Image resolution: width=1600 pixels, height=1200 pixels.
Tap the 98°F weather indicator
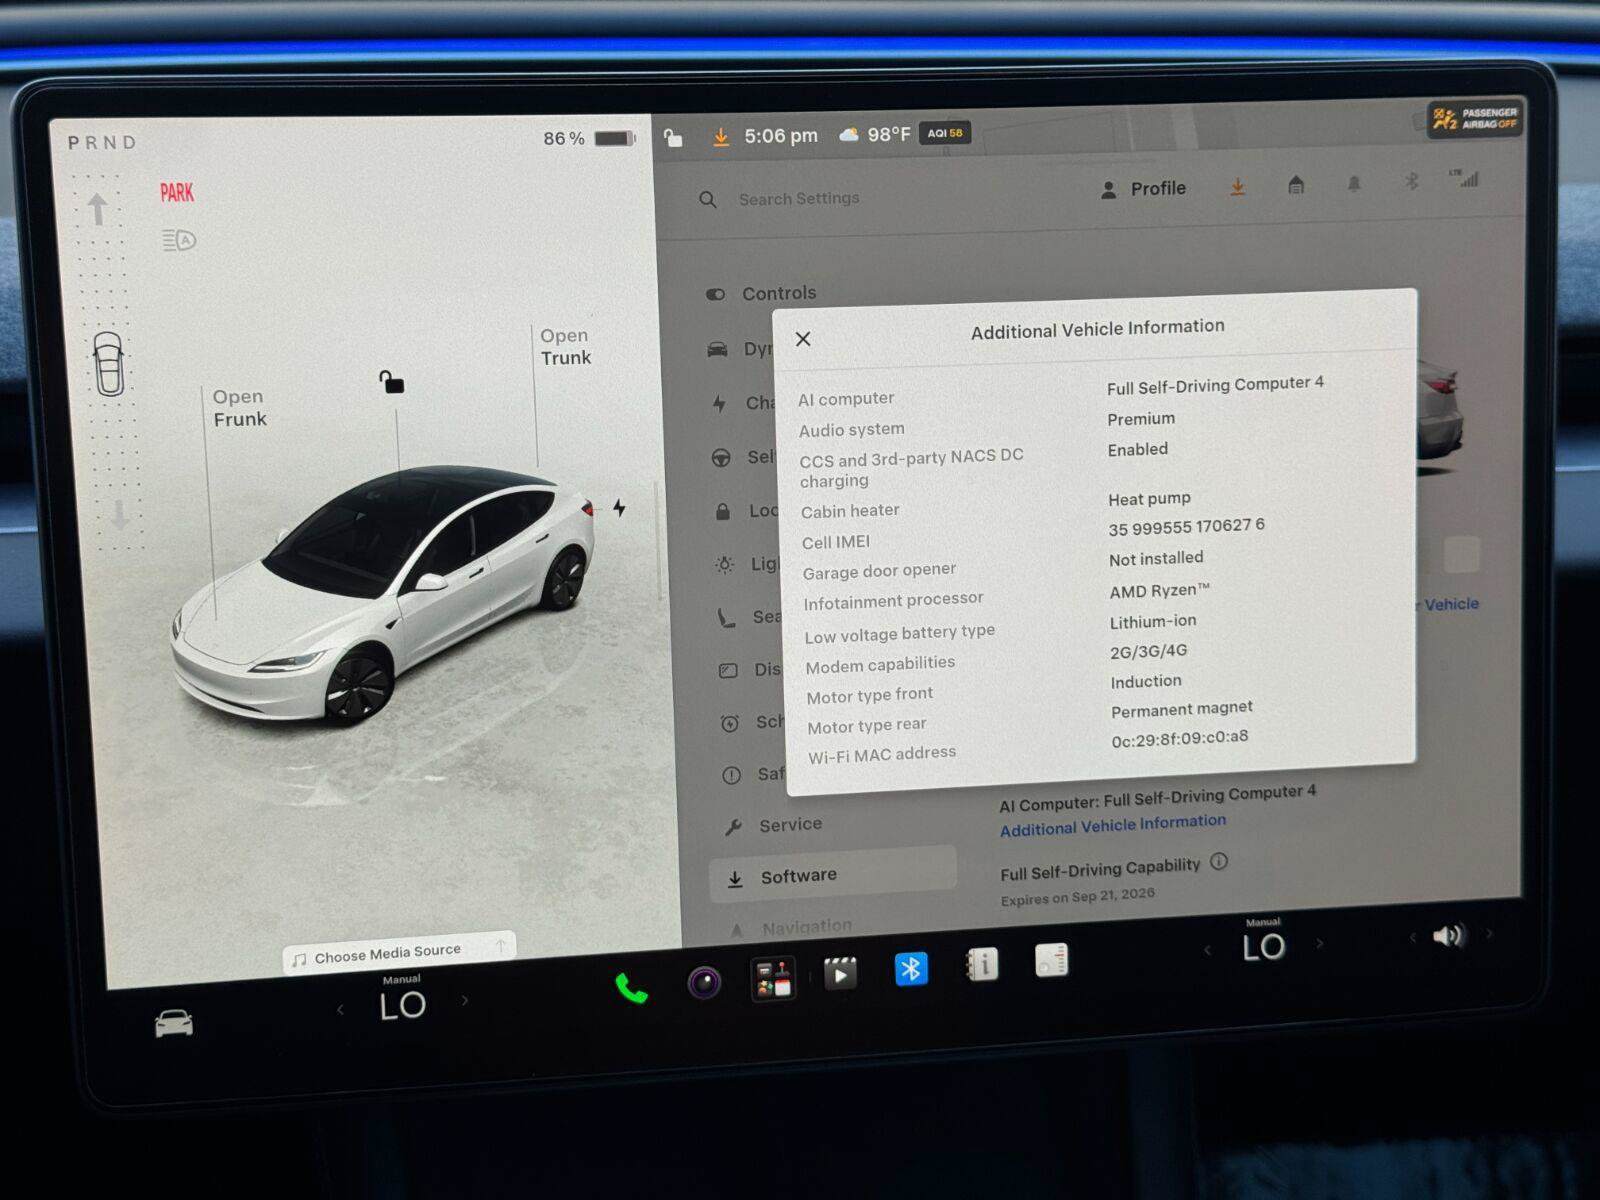tap(875, 134)
